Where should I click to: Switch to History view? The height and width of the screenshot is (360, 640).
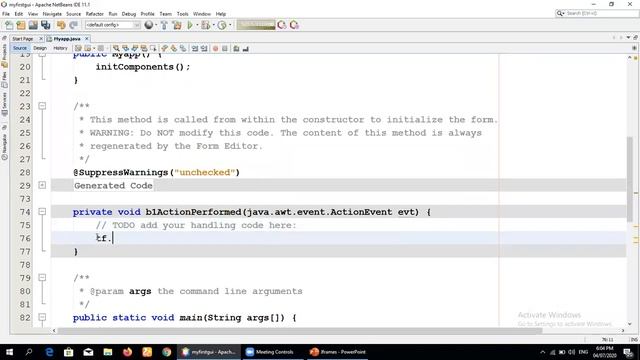pos(60,48)
